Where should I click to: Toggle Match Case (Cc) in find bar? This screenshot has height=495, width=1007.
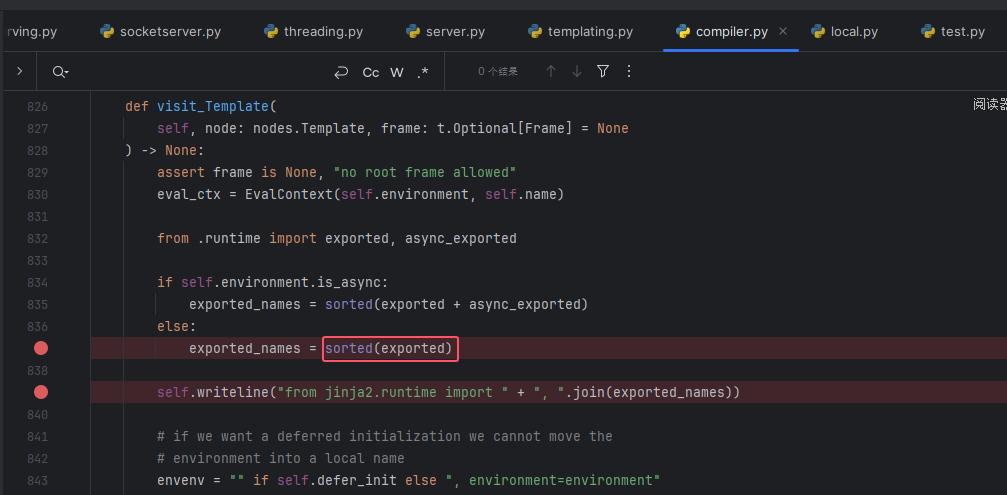(371, 72)
